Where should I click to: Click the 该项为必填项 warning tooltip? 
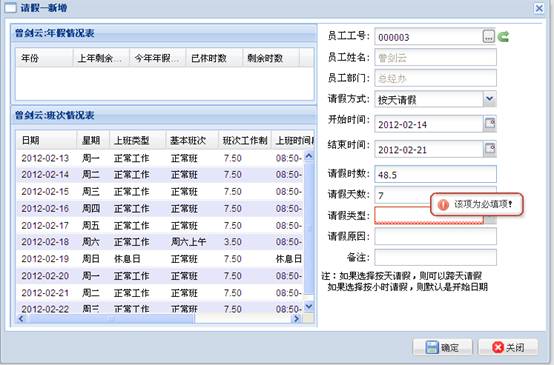(477, 204)
